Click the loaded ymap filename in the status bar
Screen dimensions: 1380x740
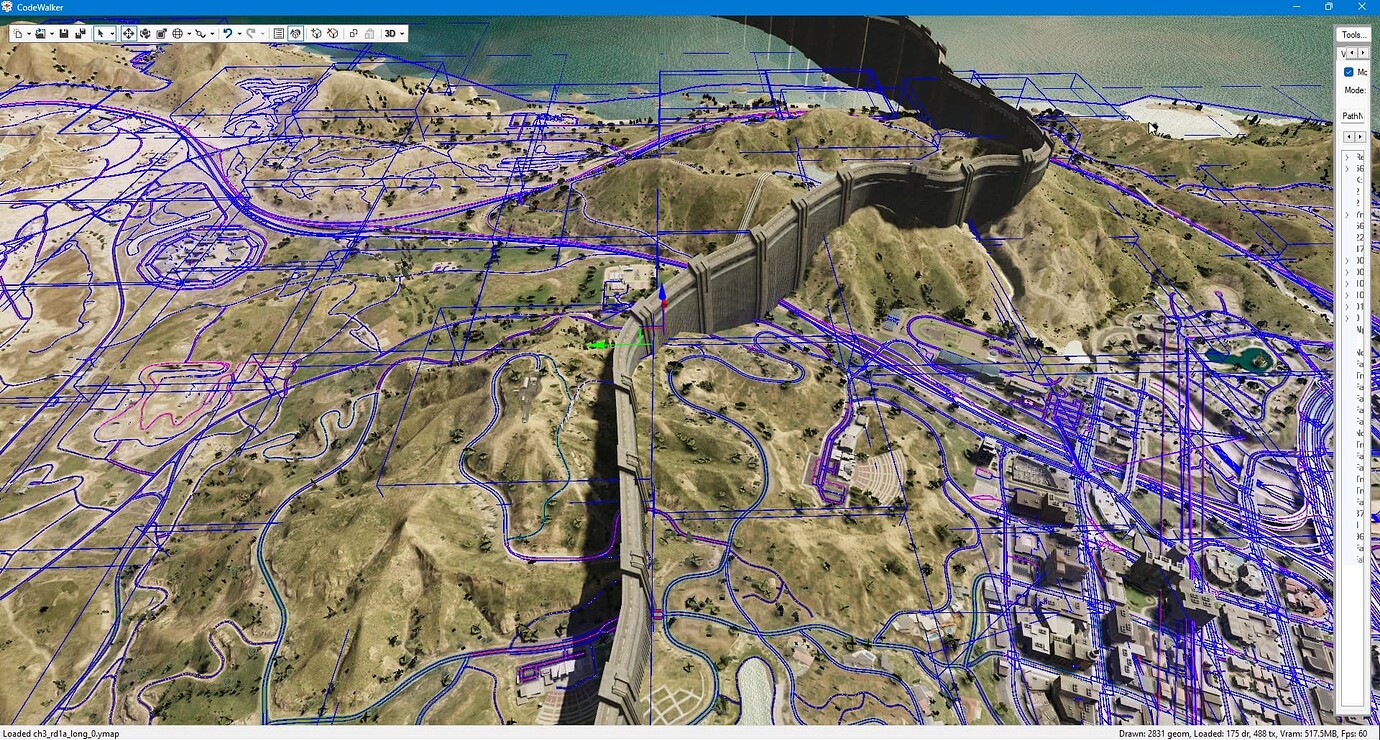tap(60, 733)
